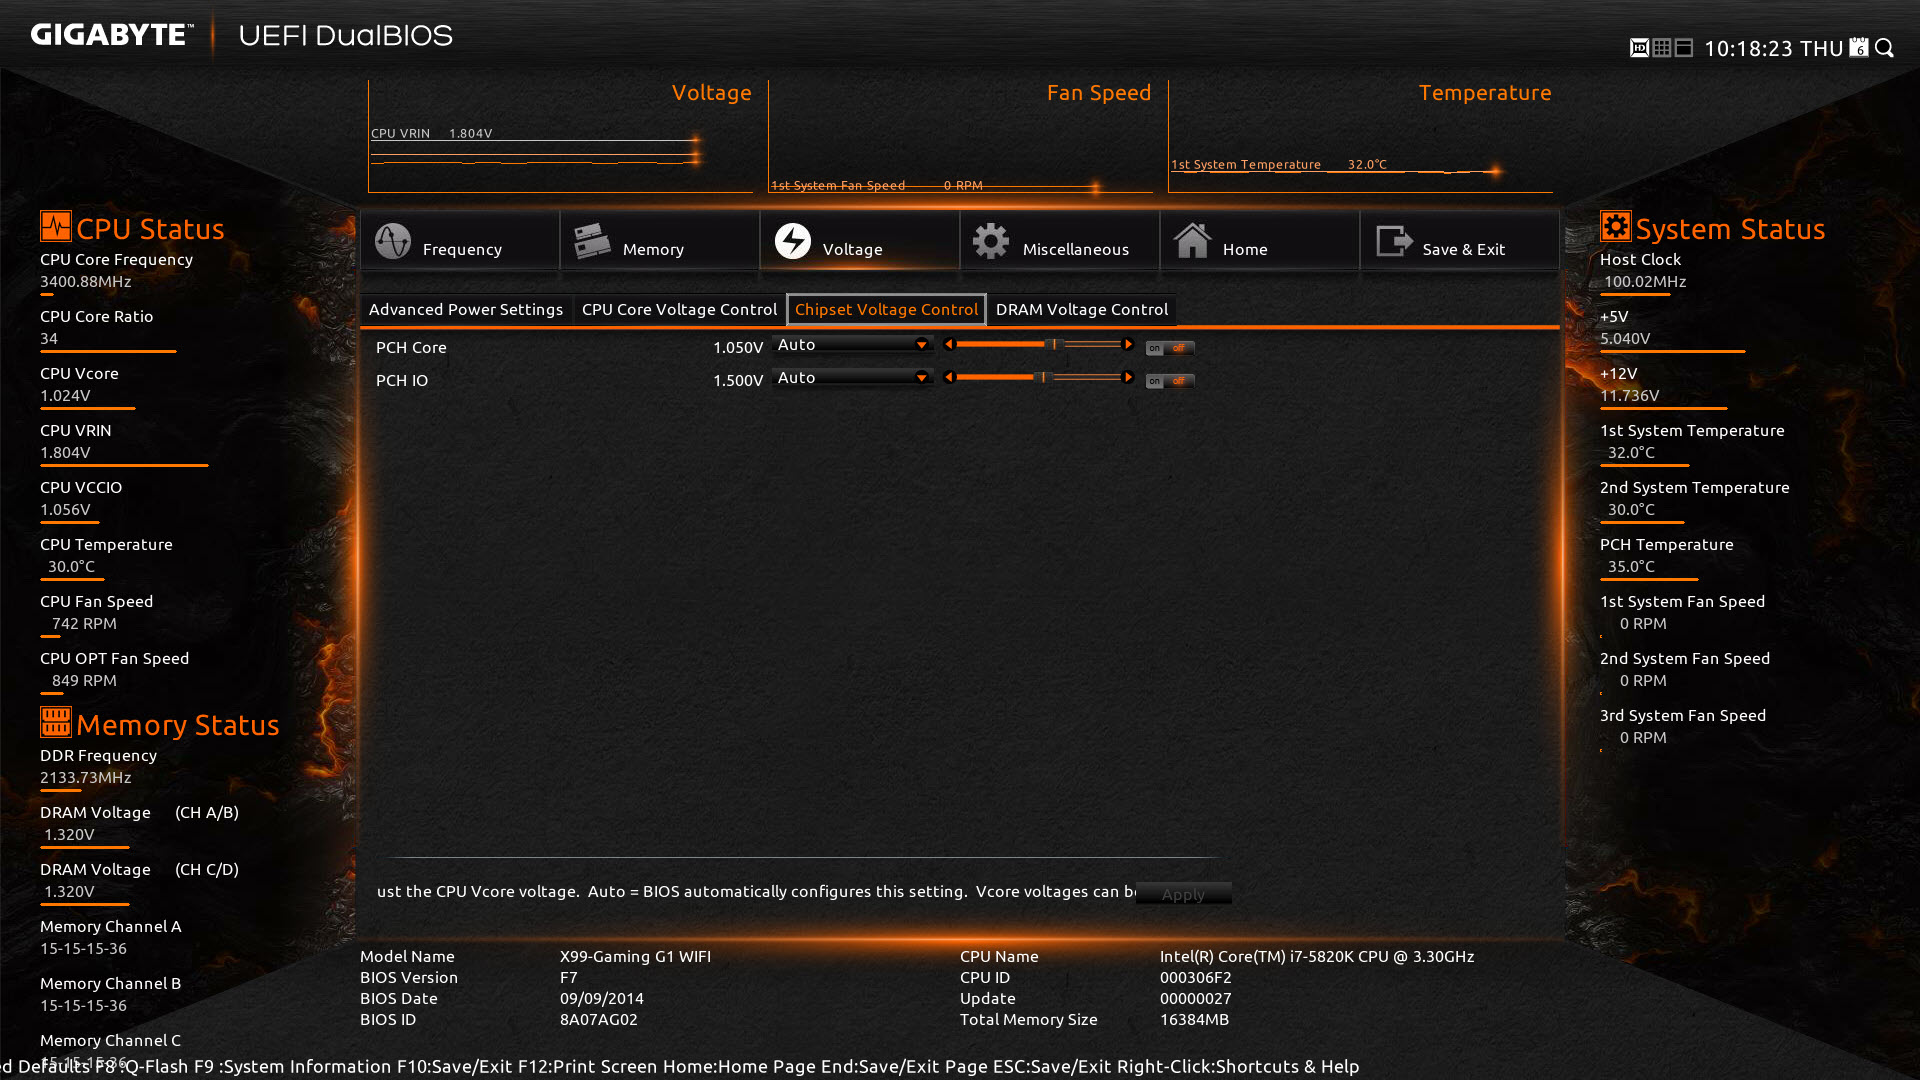Click the Frequency gauge icon
This screenshot has height=1080, width=1920.
pos(393,241)
